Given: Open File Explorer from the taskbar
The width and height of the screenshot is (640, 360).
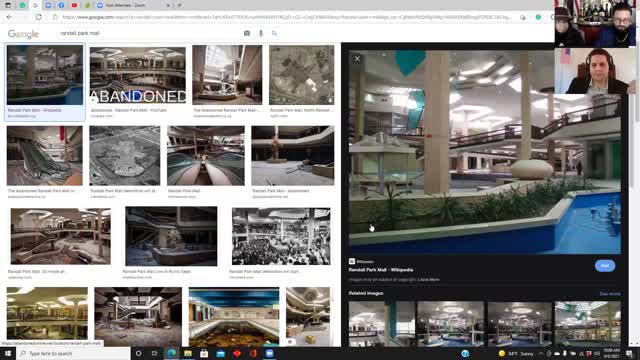Looking at the screenshot, I should click(x=188, y=353).
